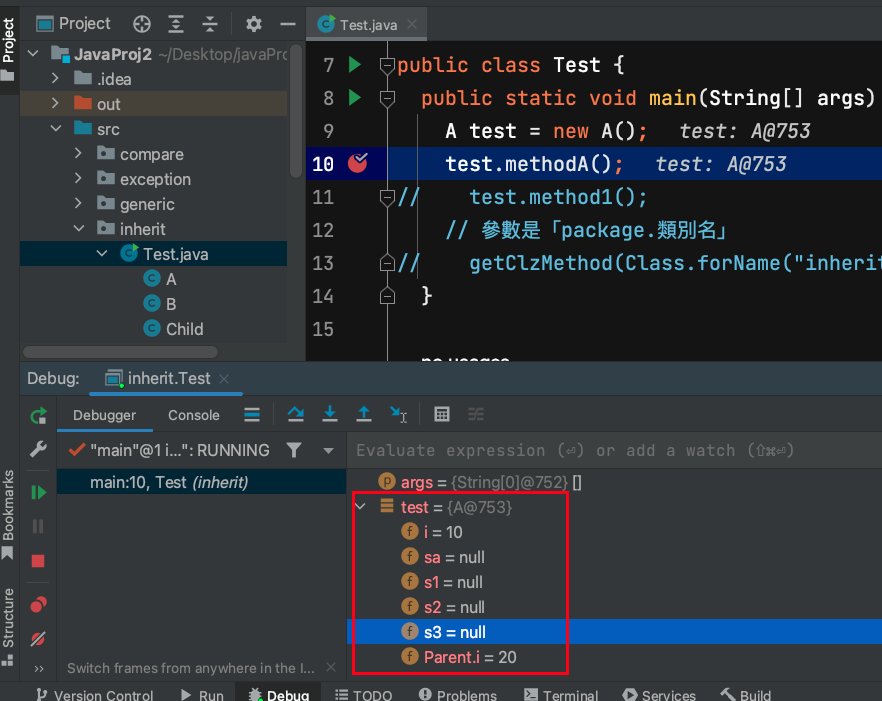
Task: Click Trace Current Stream Chain icon
Action: [x=476, y=415]
